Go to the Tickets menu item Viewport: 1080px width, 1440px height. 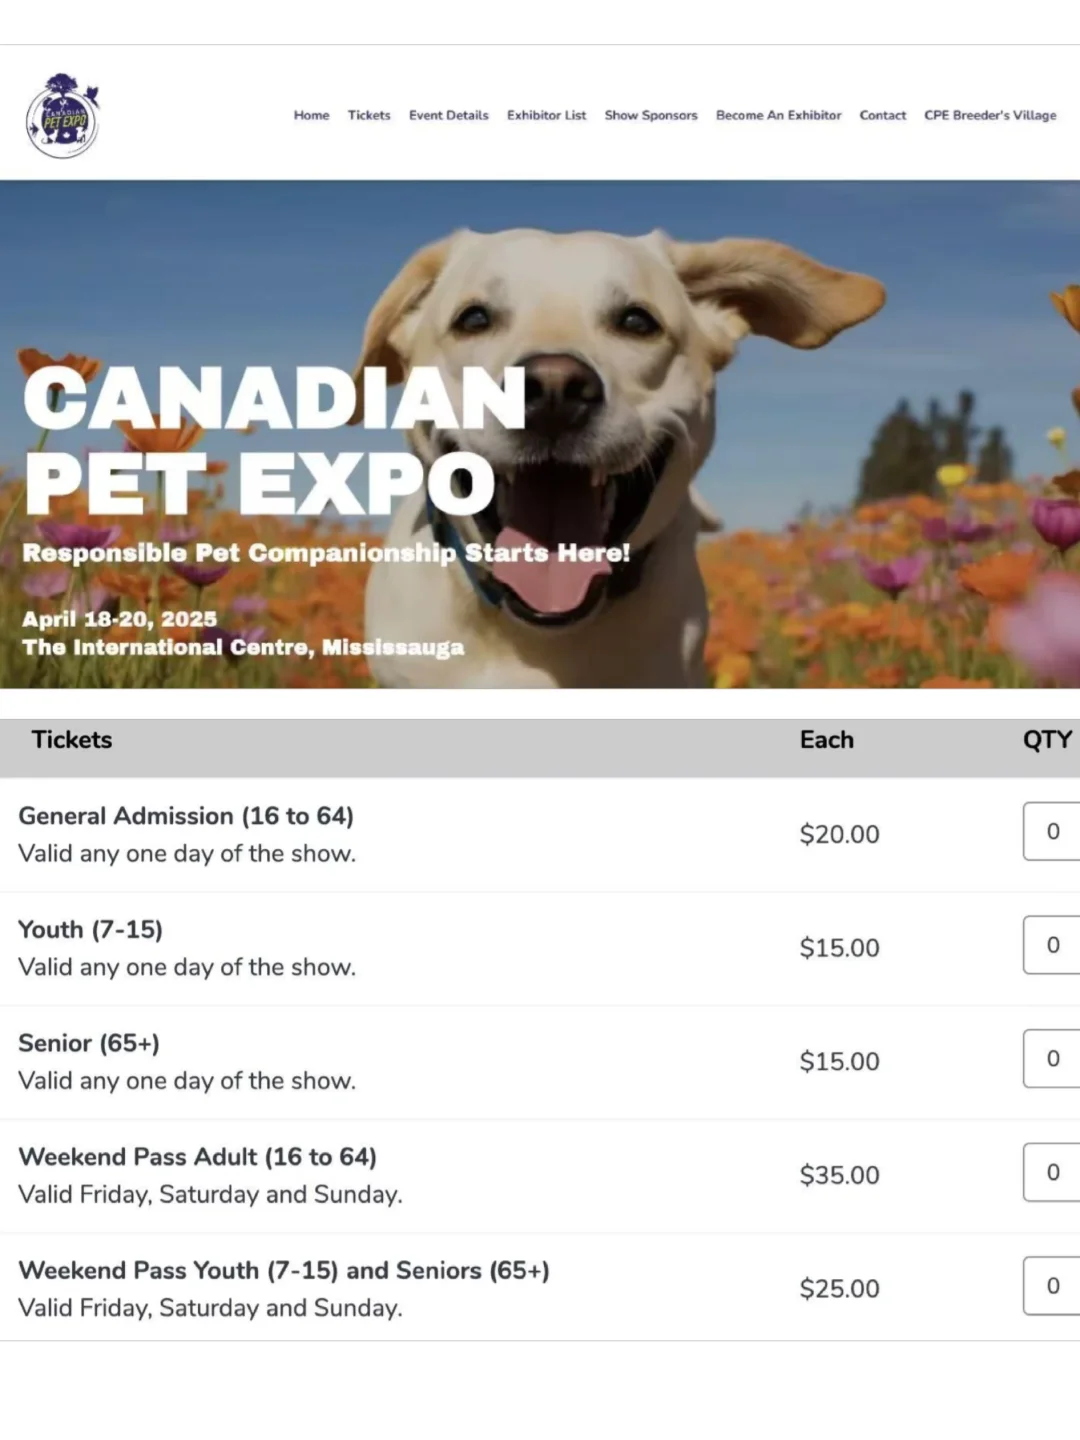tap(369, 116)
